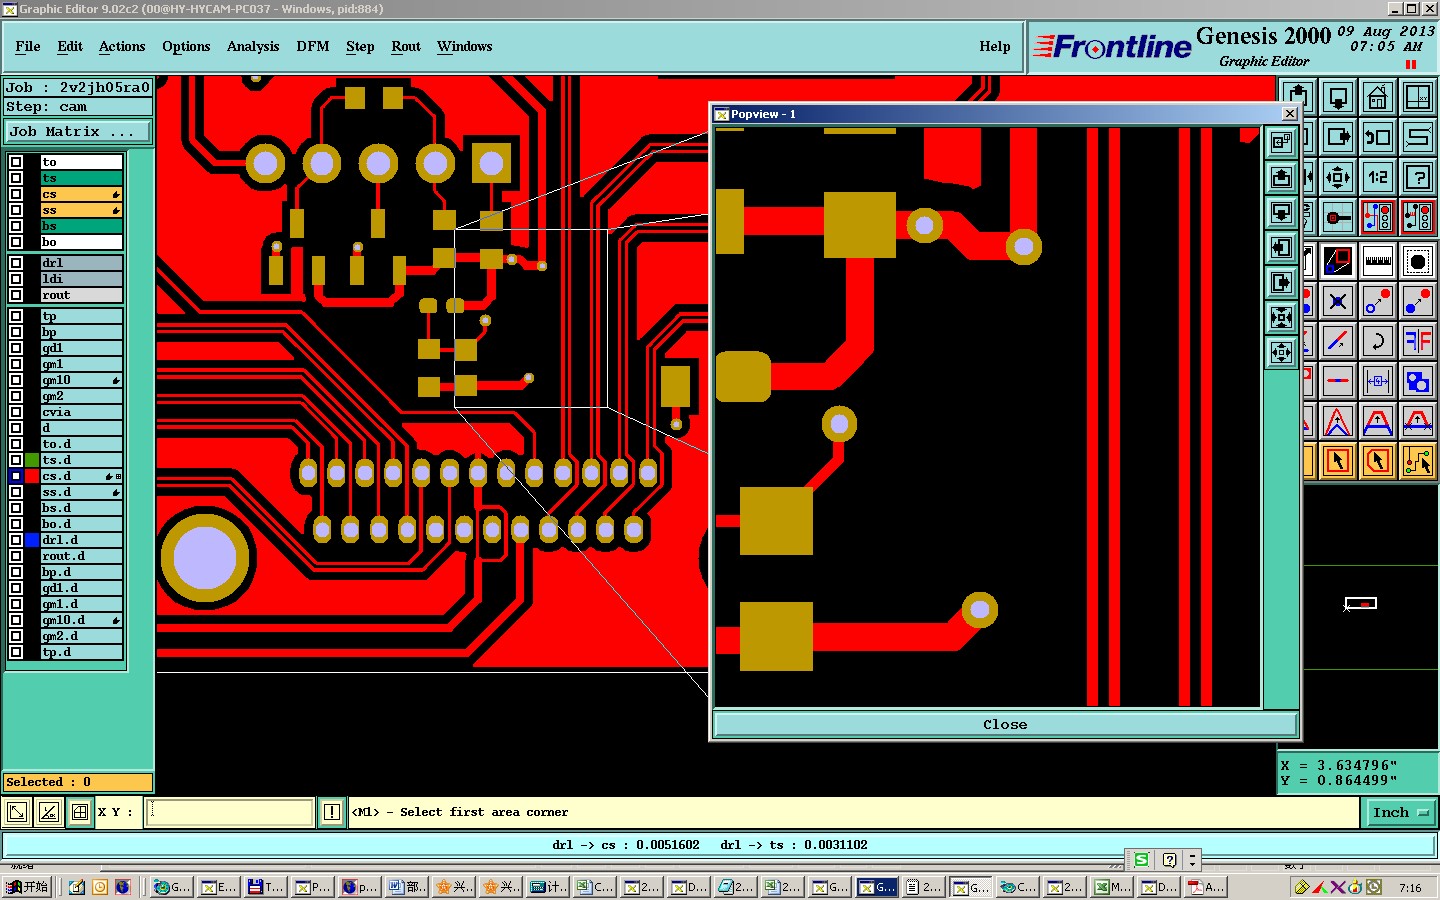The image size is (1440, 900).
Task: Toggle the checkbox for layer 'drl'
Action: point(16,263)
